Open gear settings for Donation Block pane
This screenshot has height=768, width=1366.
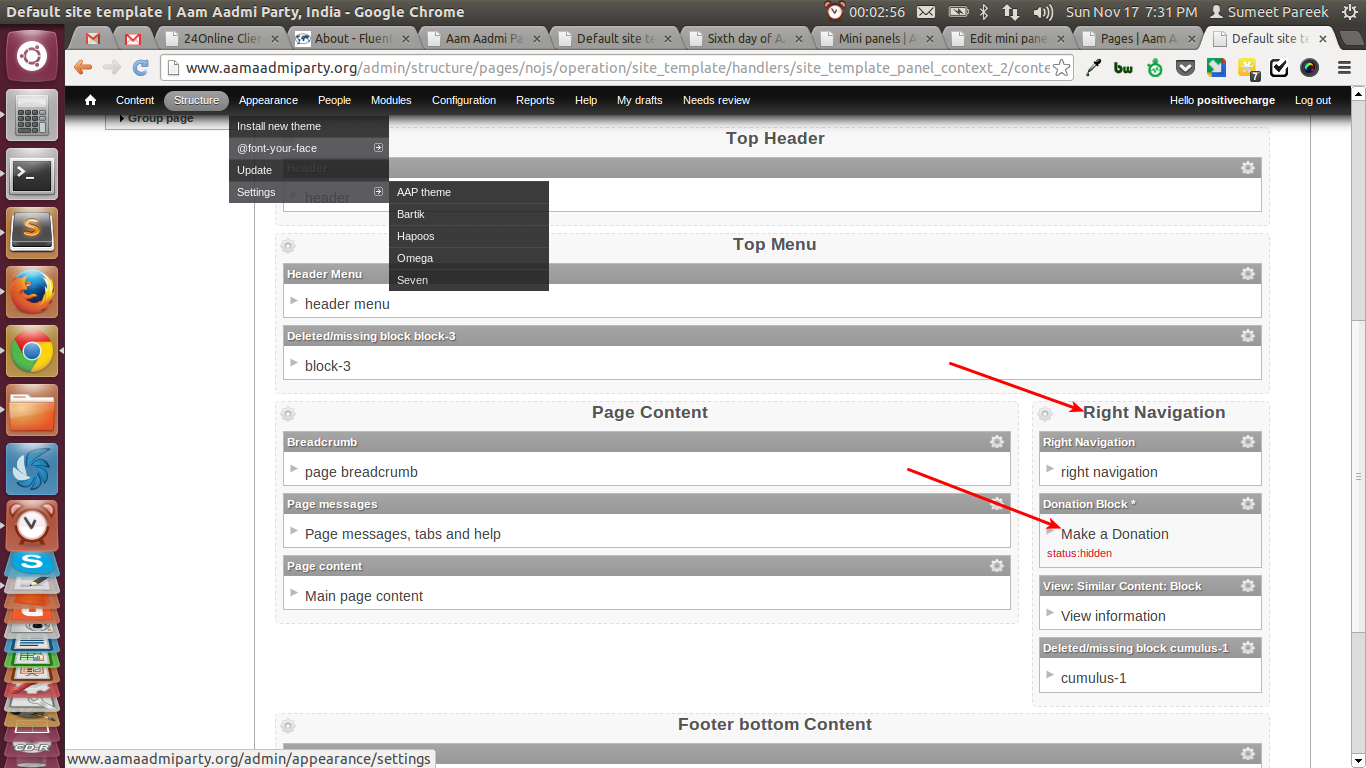pos(1248,503)
